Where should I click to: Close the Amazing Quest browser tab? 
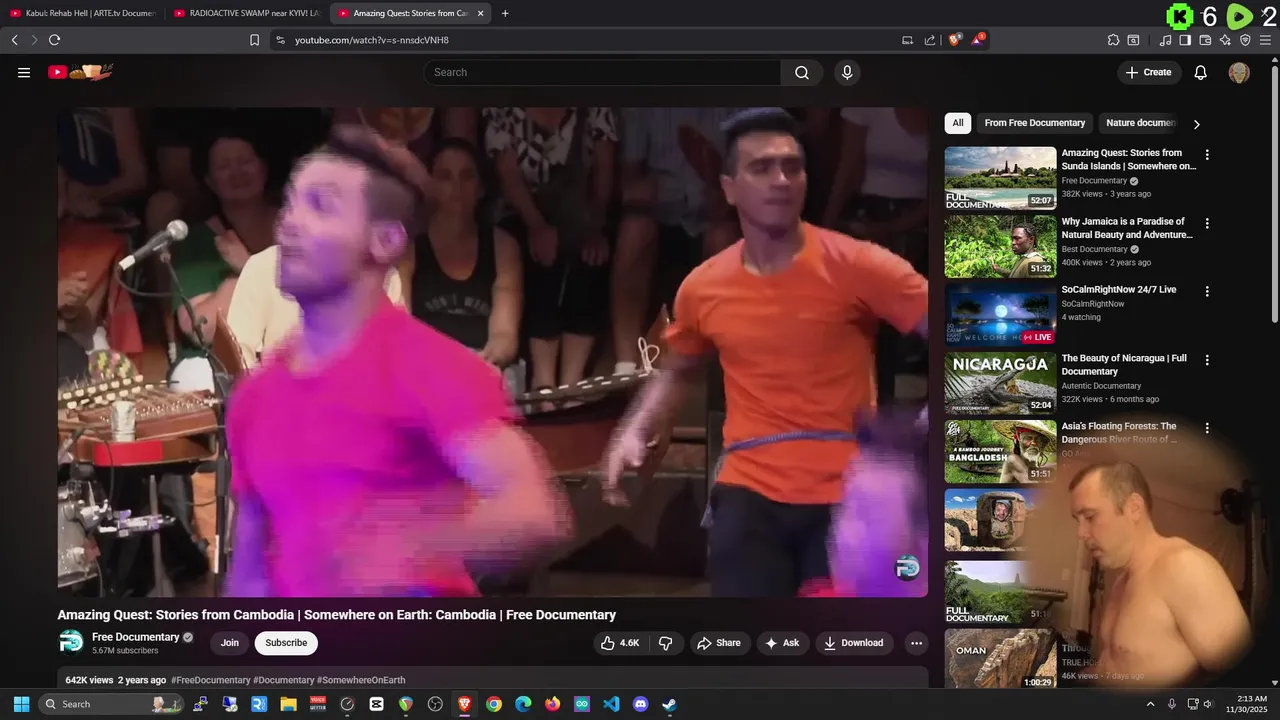point(481,13)
